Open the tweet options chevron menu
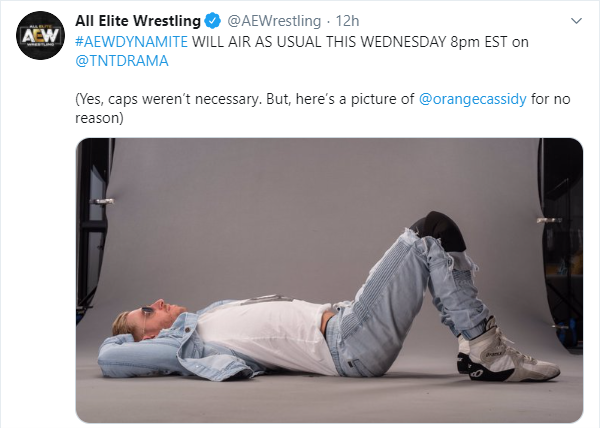Viewport: 600px width, 428px height. (577, 20)
